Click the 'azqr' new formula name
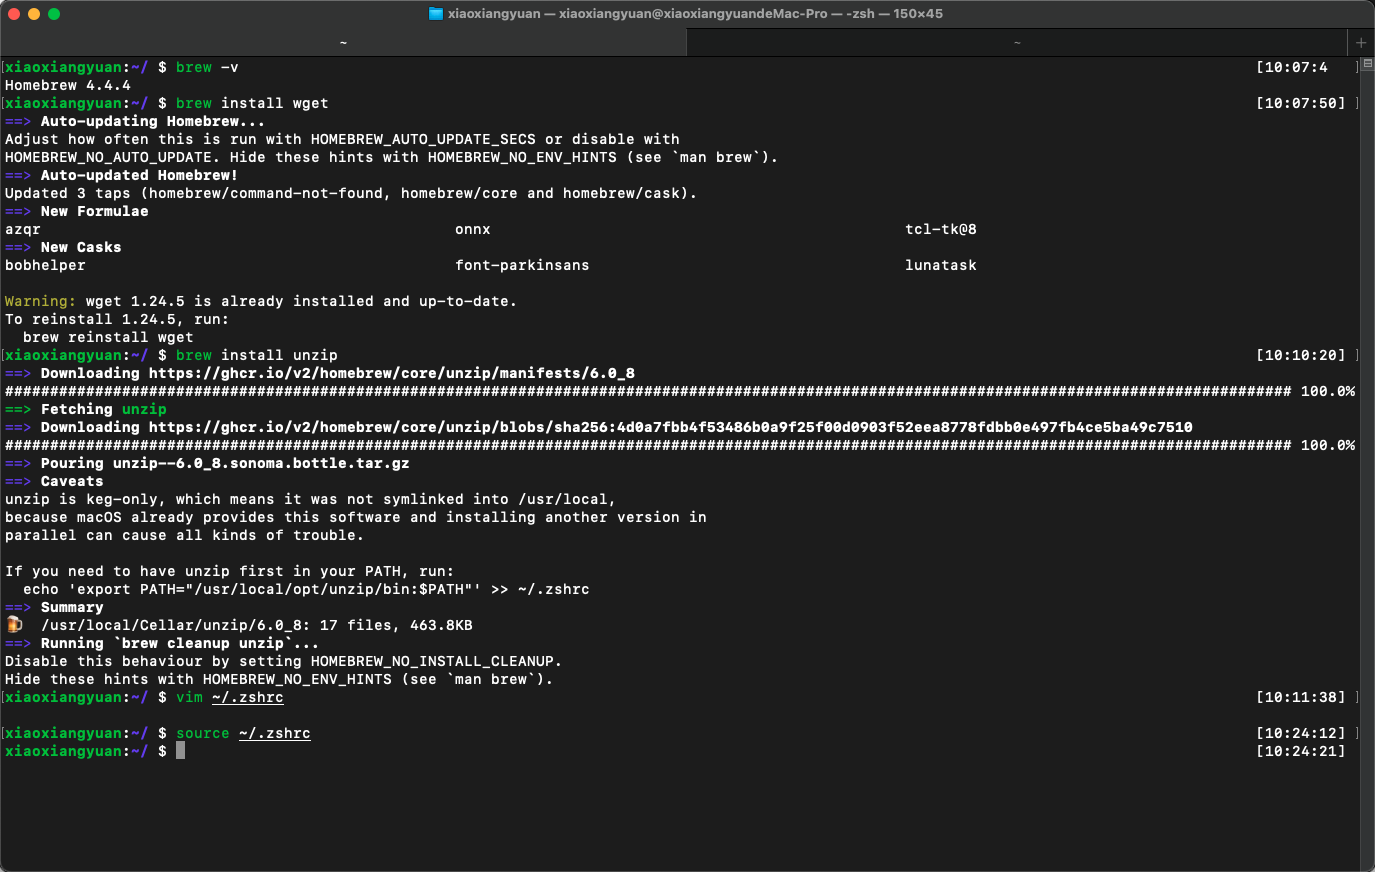 click(23, 229)
